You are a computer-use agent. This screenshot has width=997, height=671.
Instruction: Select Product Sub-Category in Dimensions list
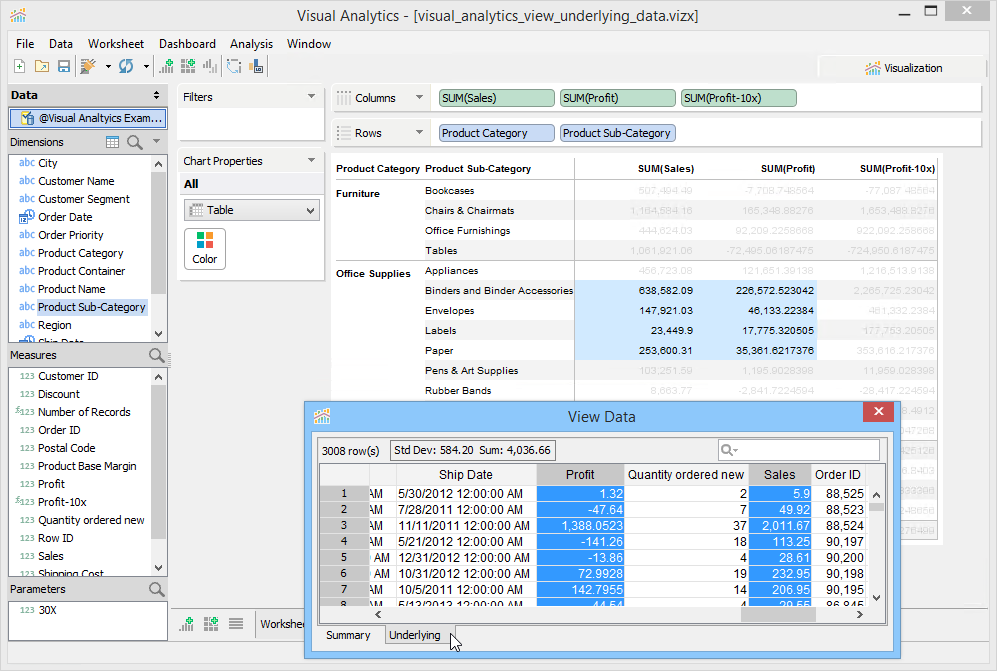(x=91, y=307)
